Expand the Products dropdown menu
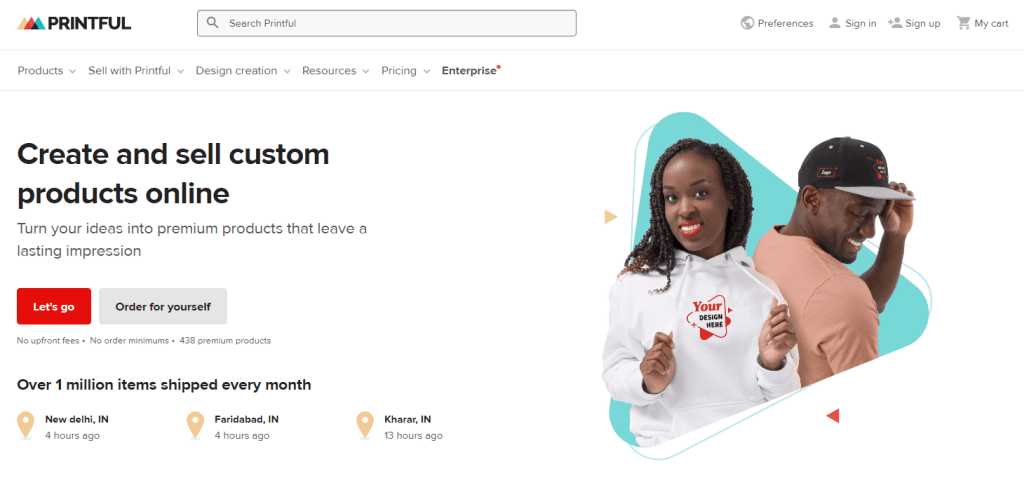1024x485 pixels. click(46, 70)
